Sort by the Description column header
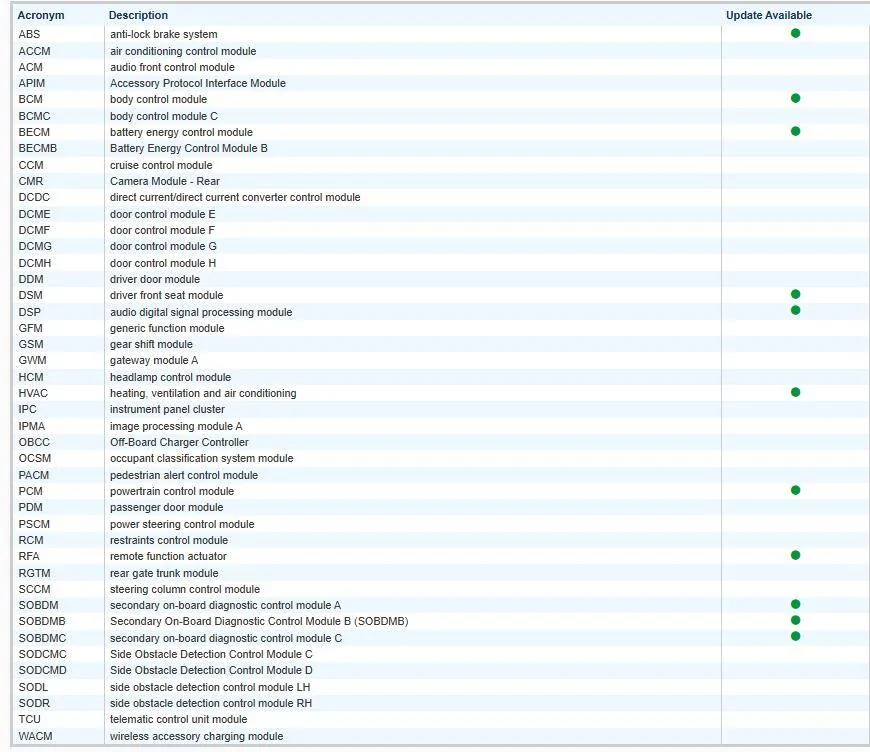 138,15
